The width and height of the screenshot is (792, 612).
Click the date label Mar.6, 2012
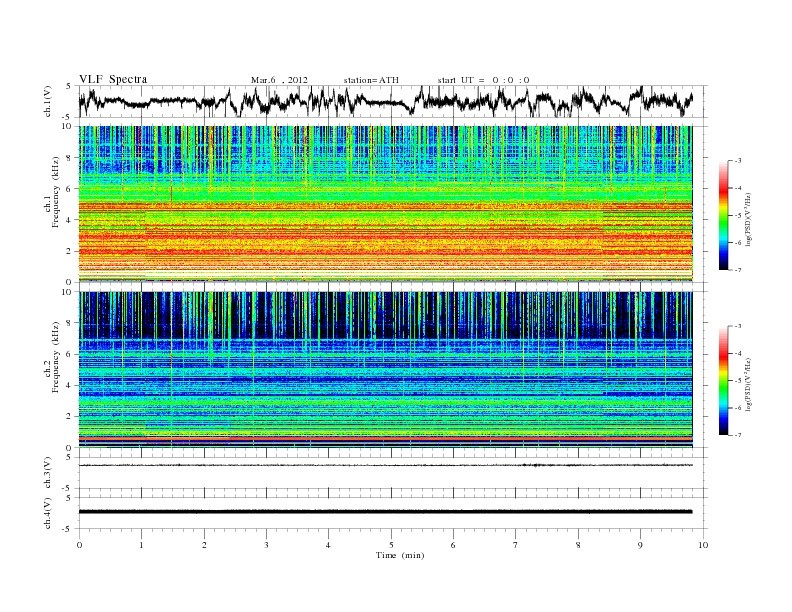pos(279,80)
